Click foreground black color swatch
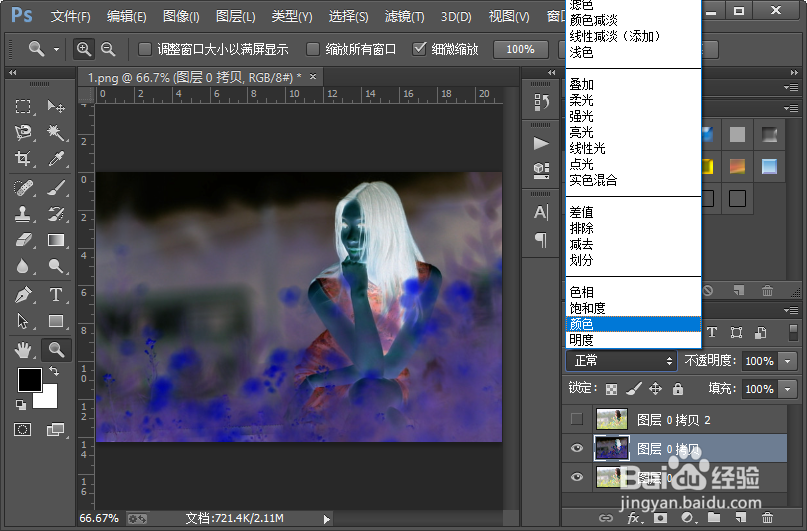807x531 pixels. click(x=29, y=379)
